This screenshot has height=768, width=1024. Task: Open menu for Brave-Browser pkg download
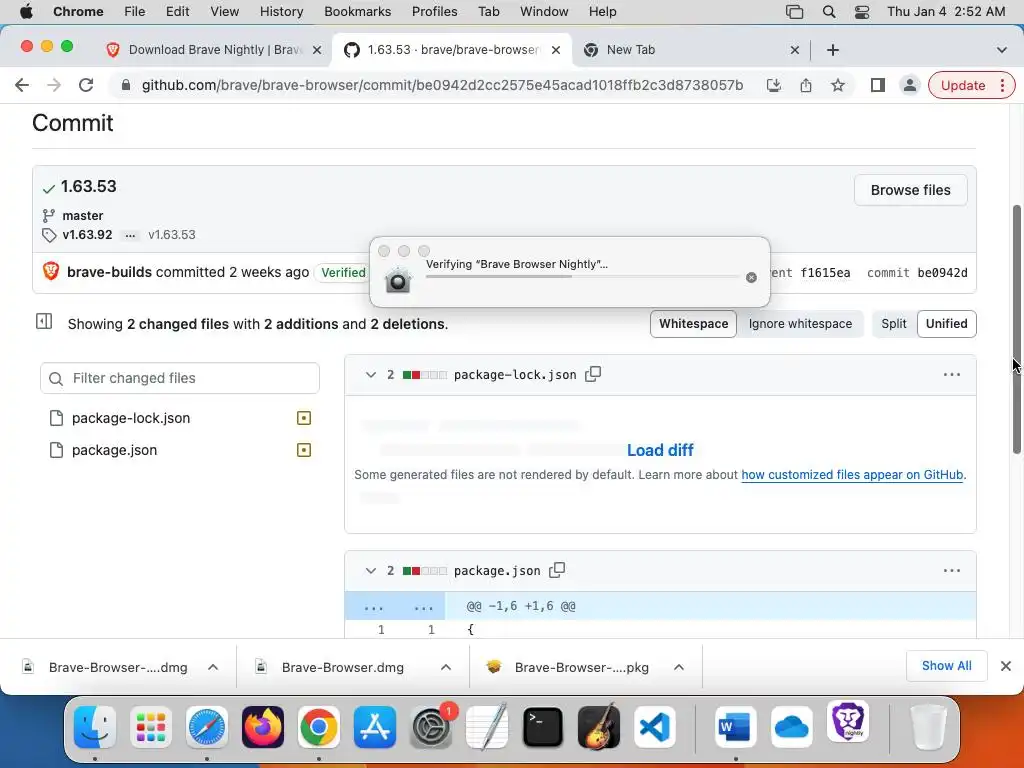[679, 667]
